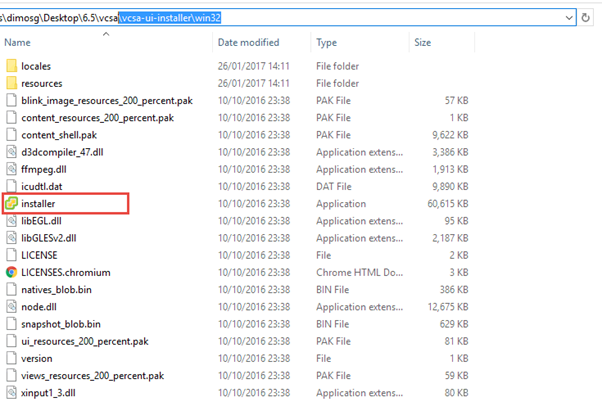Click the locales folder icon

12,66
